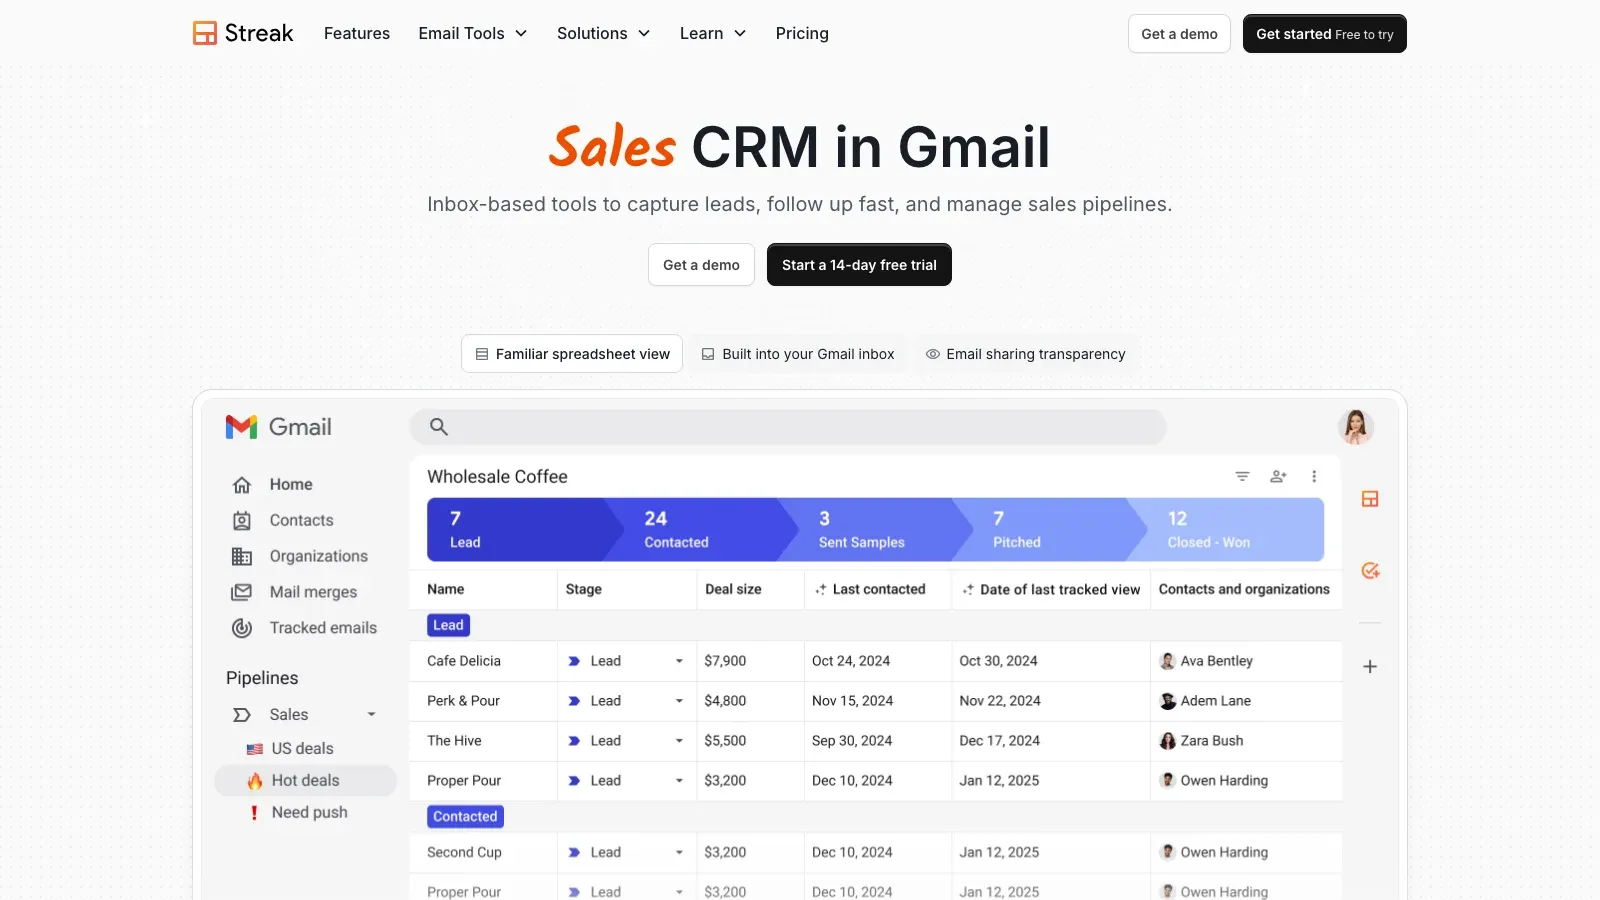1600x900 pixels.
Task: Click the search magnifier icon
Action: pos(438,427)
